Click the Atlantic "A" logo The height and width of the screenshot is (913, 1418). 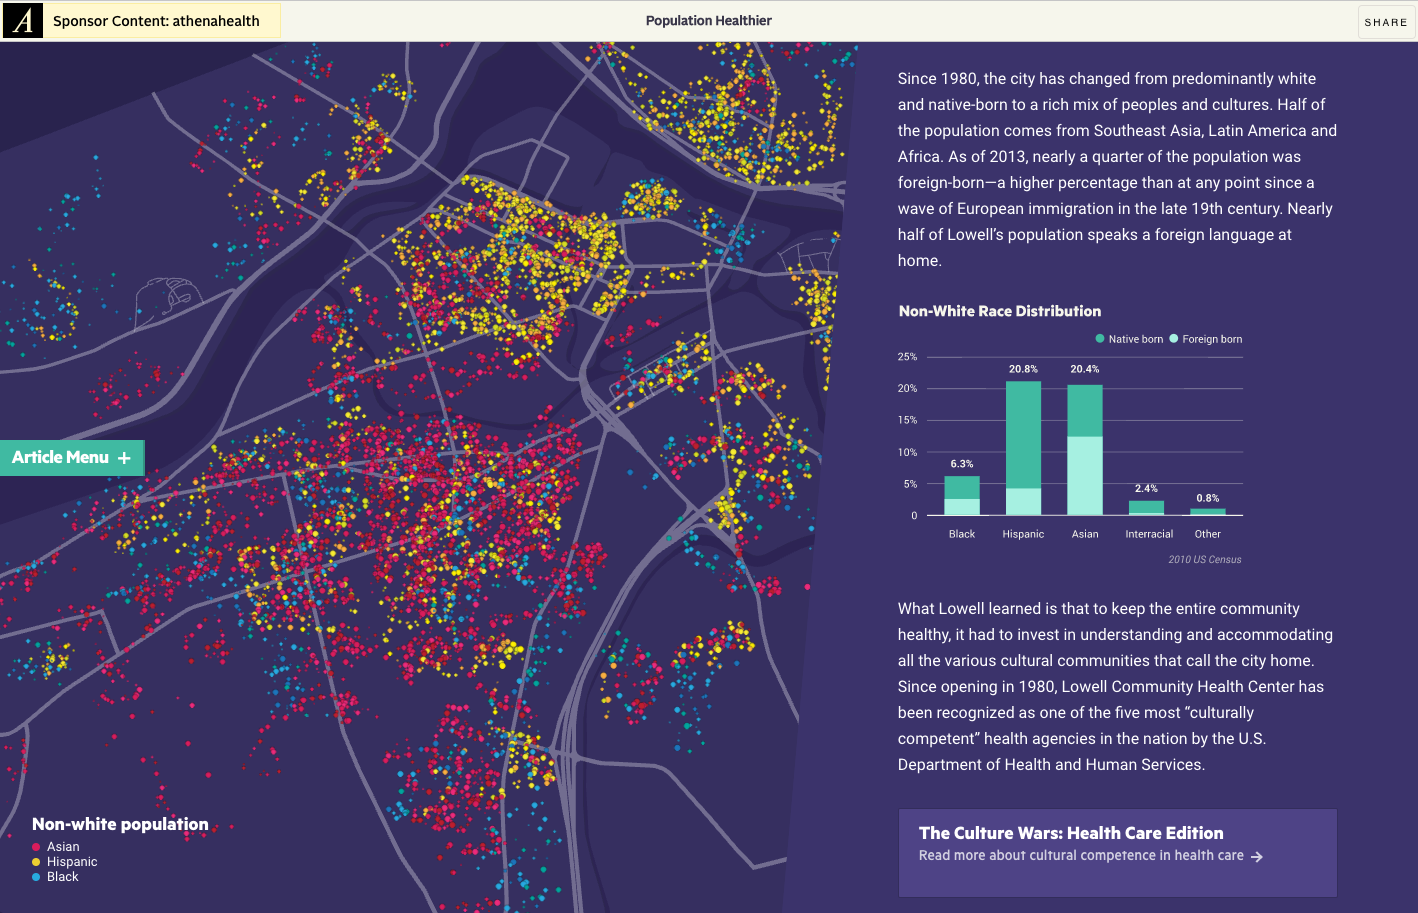point(22,21)
